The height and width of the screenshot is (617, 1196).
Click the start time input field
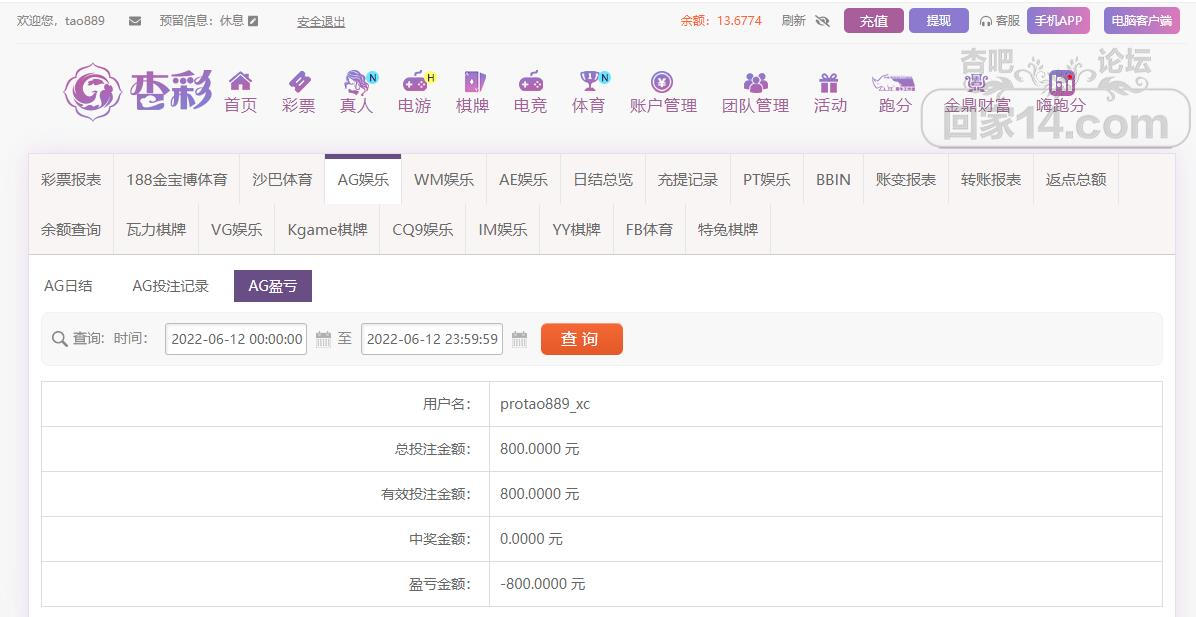tap(236, 339)
